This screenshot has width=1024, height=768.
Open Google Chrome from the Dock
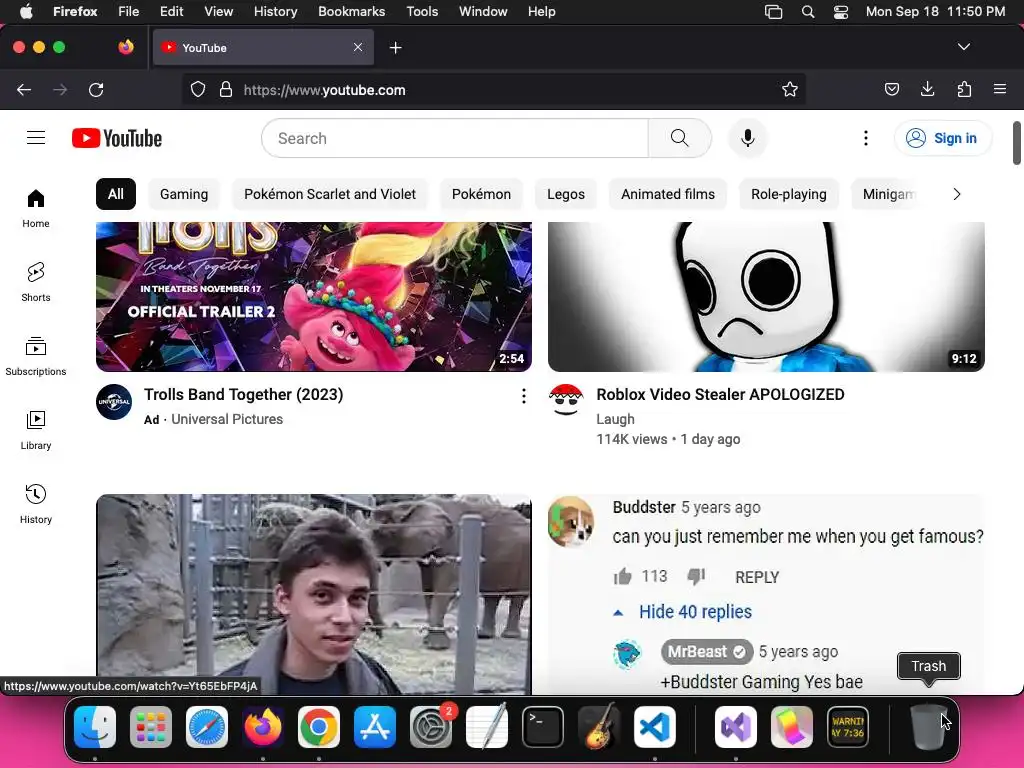[x=319, y=727]
